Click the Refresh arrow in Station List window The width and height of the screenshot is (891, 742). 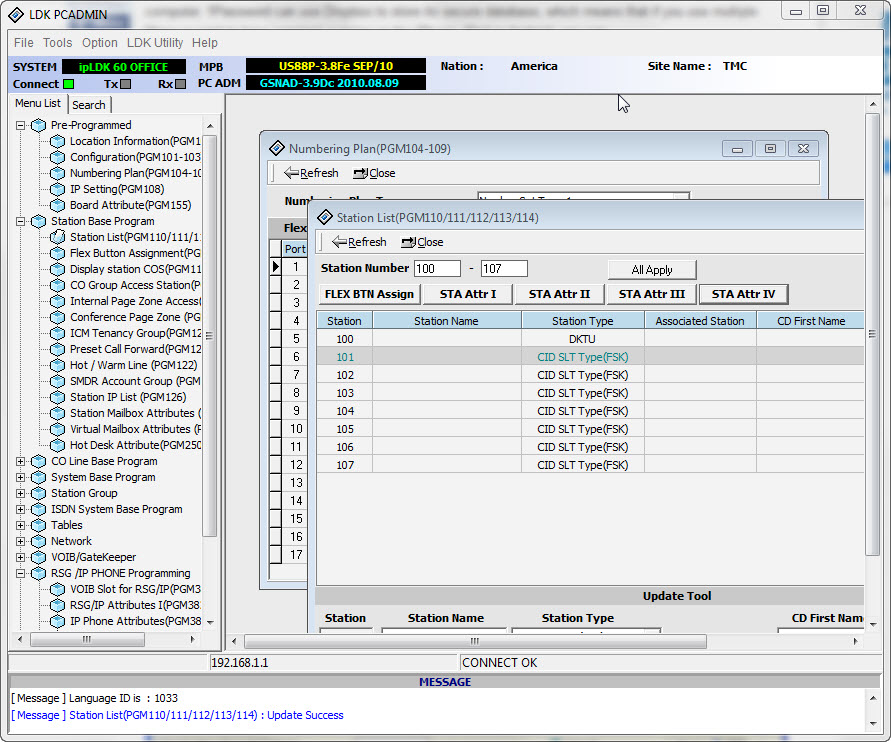339,242
